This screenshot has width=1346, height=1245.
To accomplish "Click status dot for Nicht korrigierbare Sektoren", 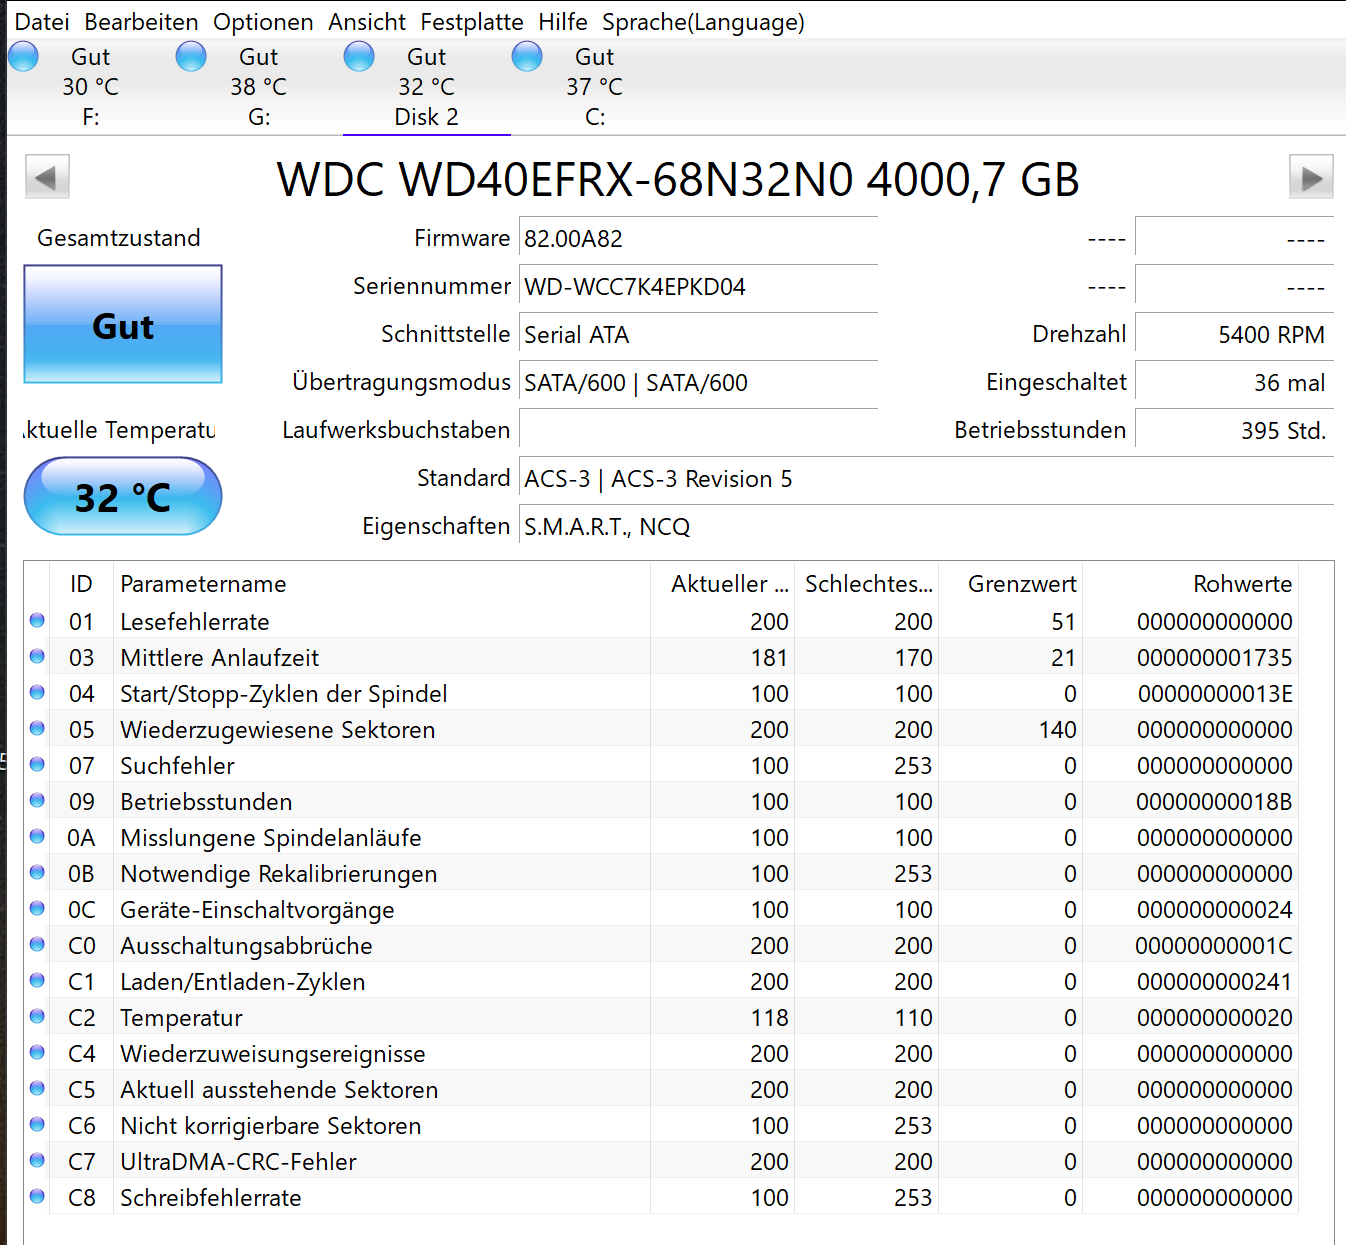I will [x=37, y=1124].
